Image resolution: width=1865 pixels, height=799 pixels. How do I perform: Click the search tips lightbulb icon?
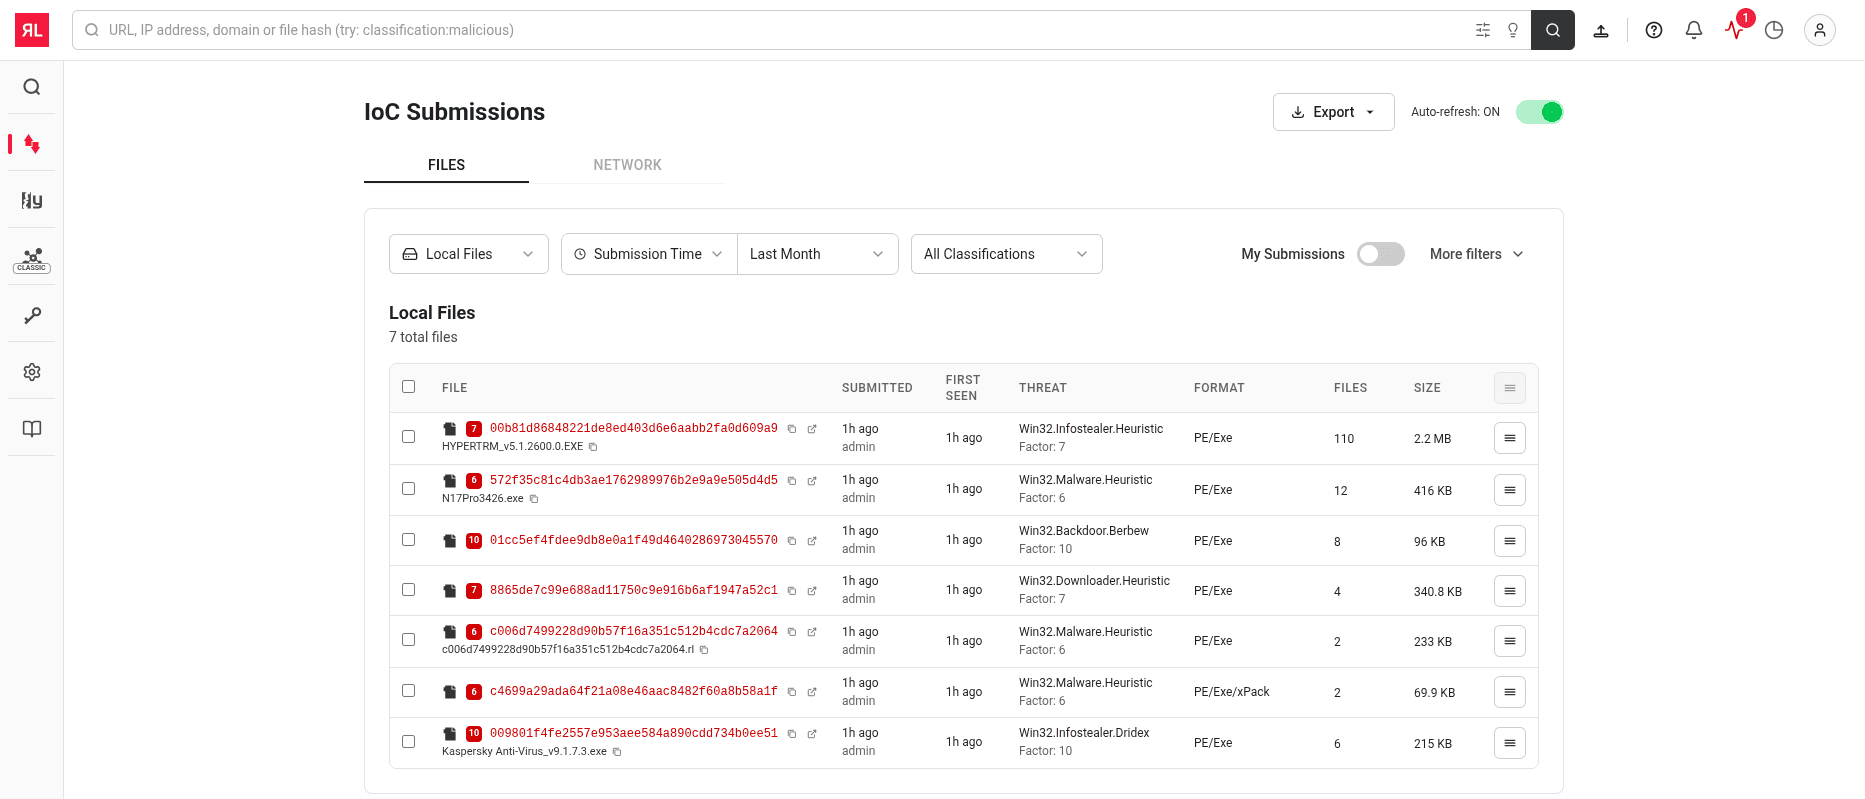1513,30
